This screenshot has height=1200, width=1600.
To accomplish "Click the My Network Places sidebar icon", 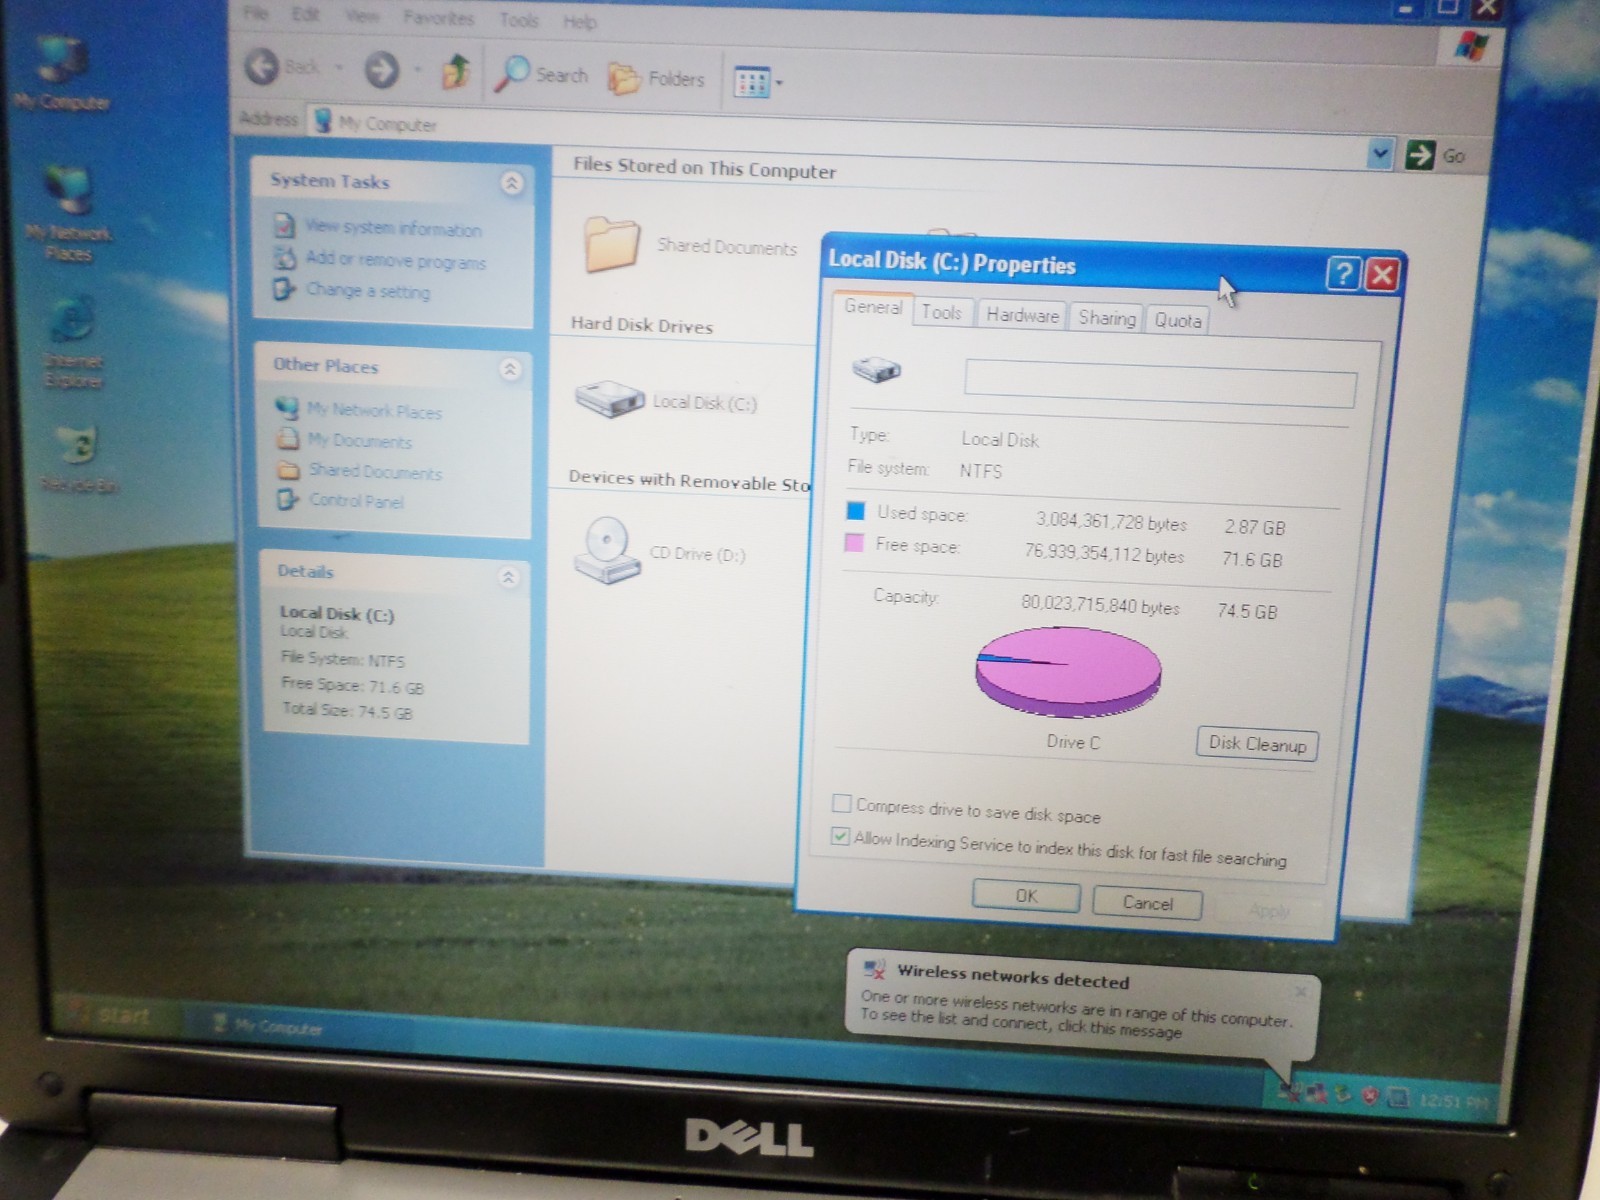I will [287, 407].
